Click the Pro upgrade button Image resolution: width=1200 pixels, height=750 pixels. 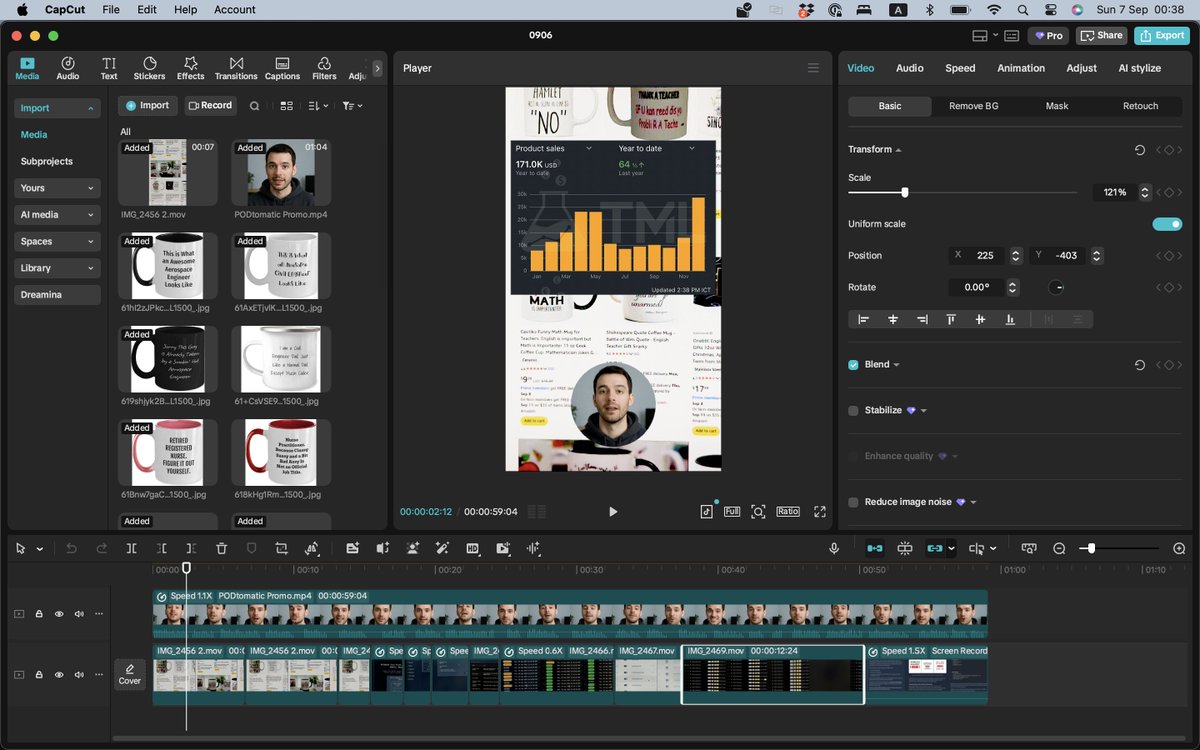pyautogui.click(x=1048, y=35)
